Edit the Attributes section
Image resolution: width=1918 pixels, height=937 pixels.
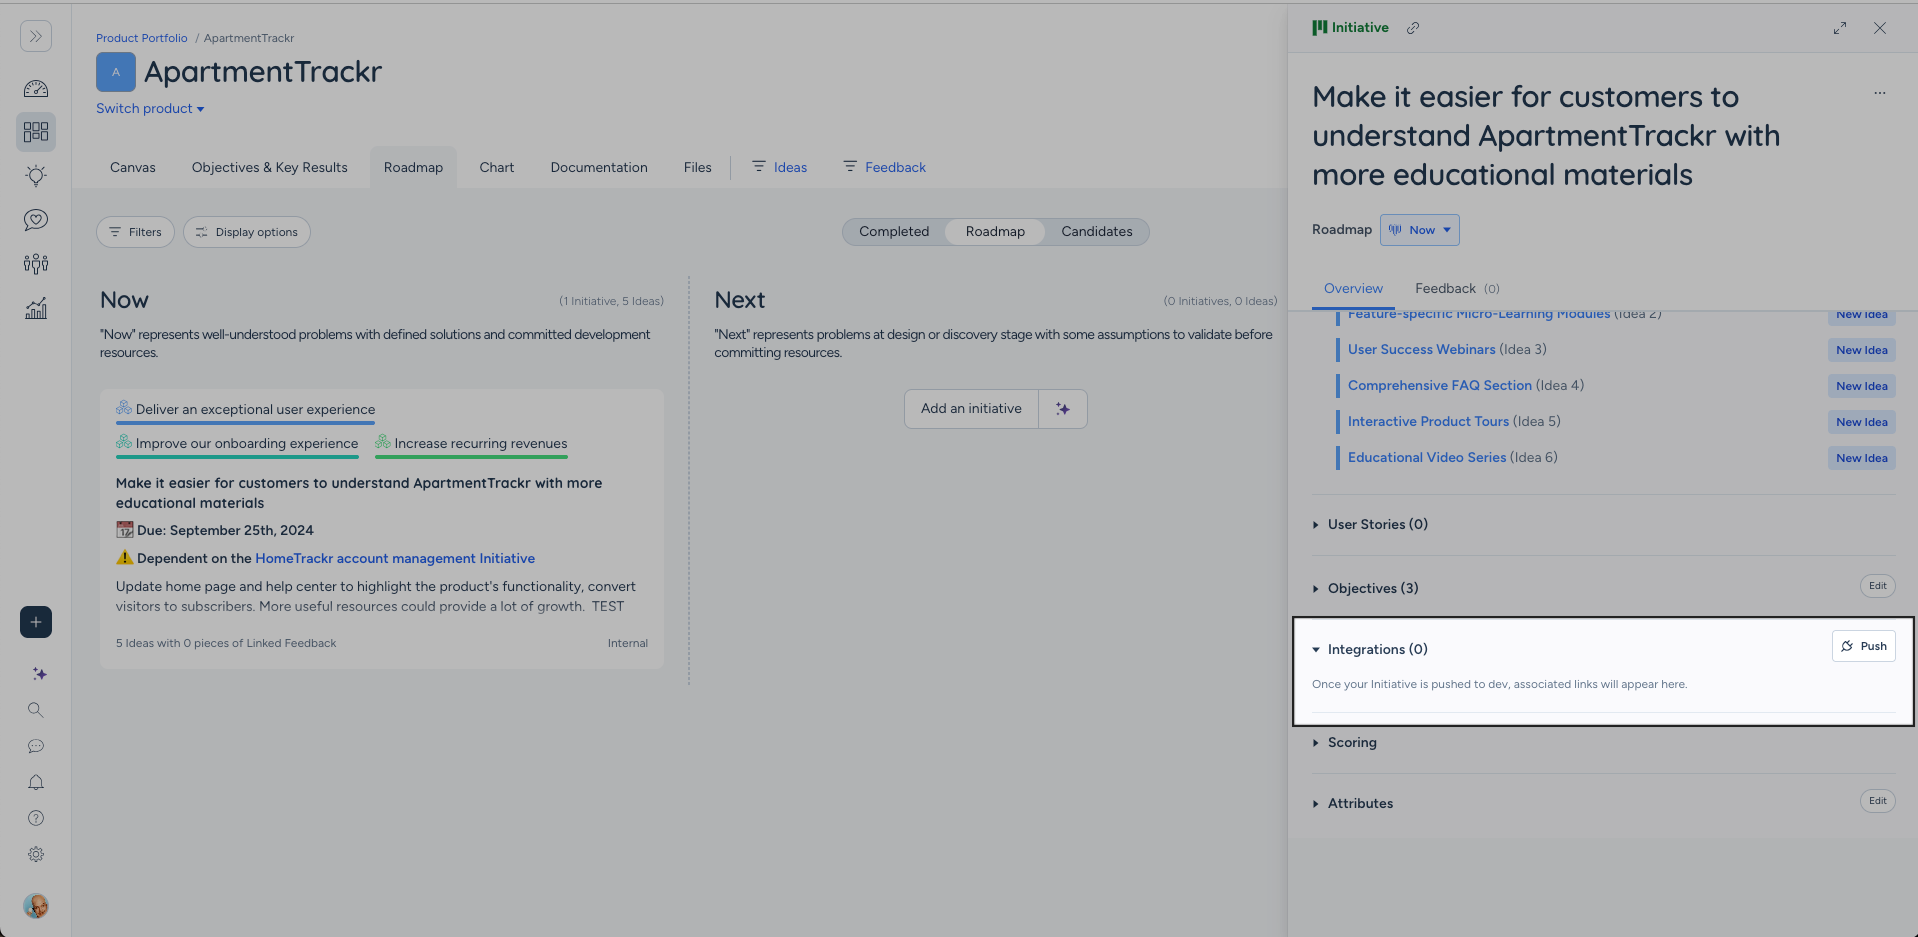click(1878, 801)
